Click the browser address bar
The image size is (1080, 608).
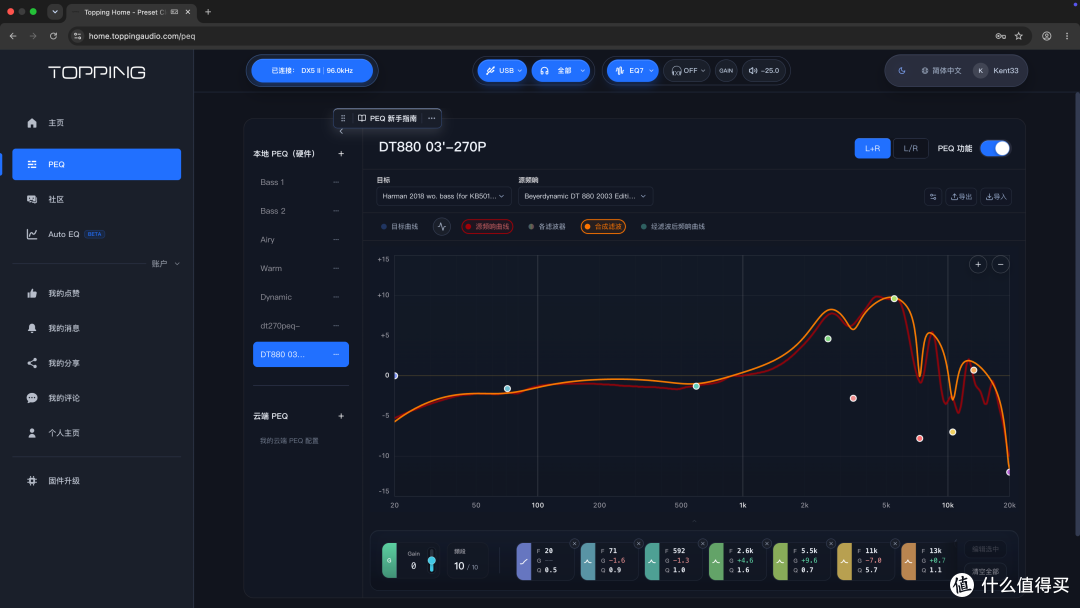[x=530, y=36]
